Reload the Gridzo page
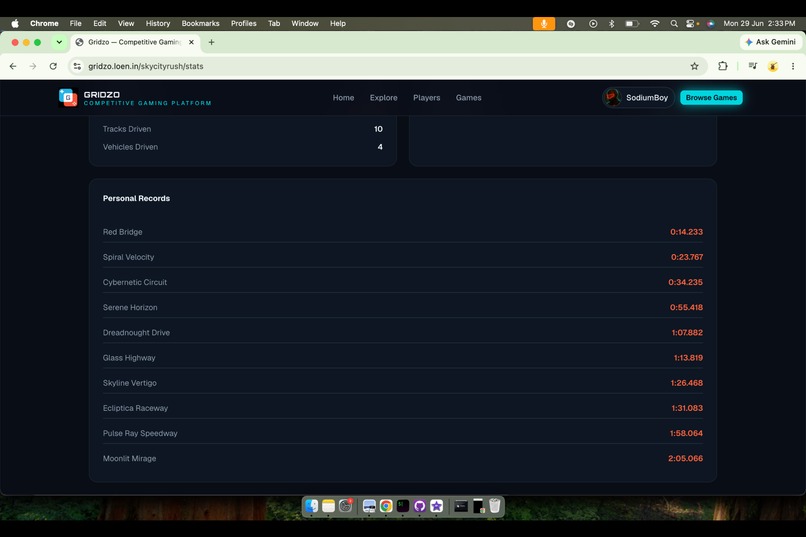Image resolution: width=806 pixels, height=537 pixels. coord(53,66)
